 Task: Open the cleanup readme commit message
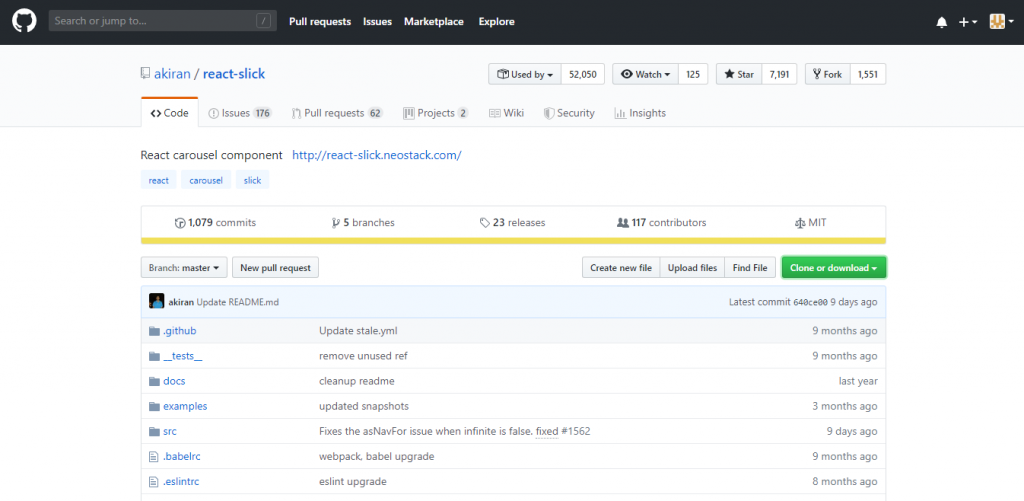pyautogui.click(x=357, y=381)
